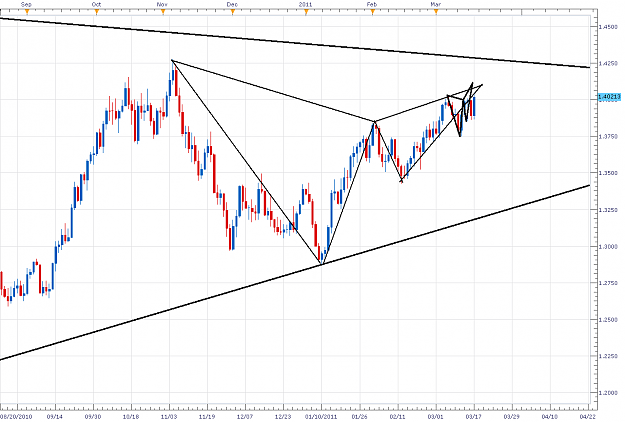Click the 1.3500 price axis label
625x422 pixels.
tap(608, 173)
